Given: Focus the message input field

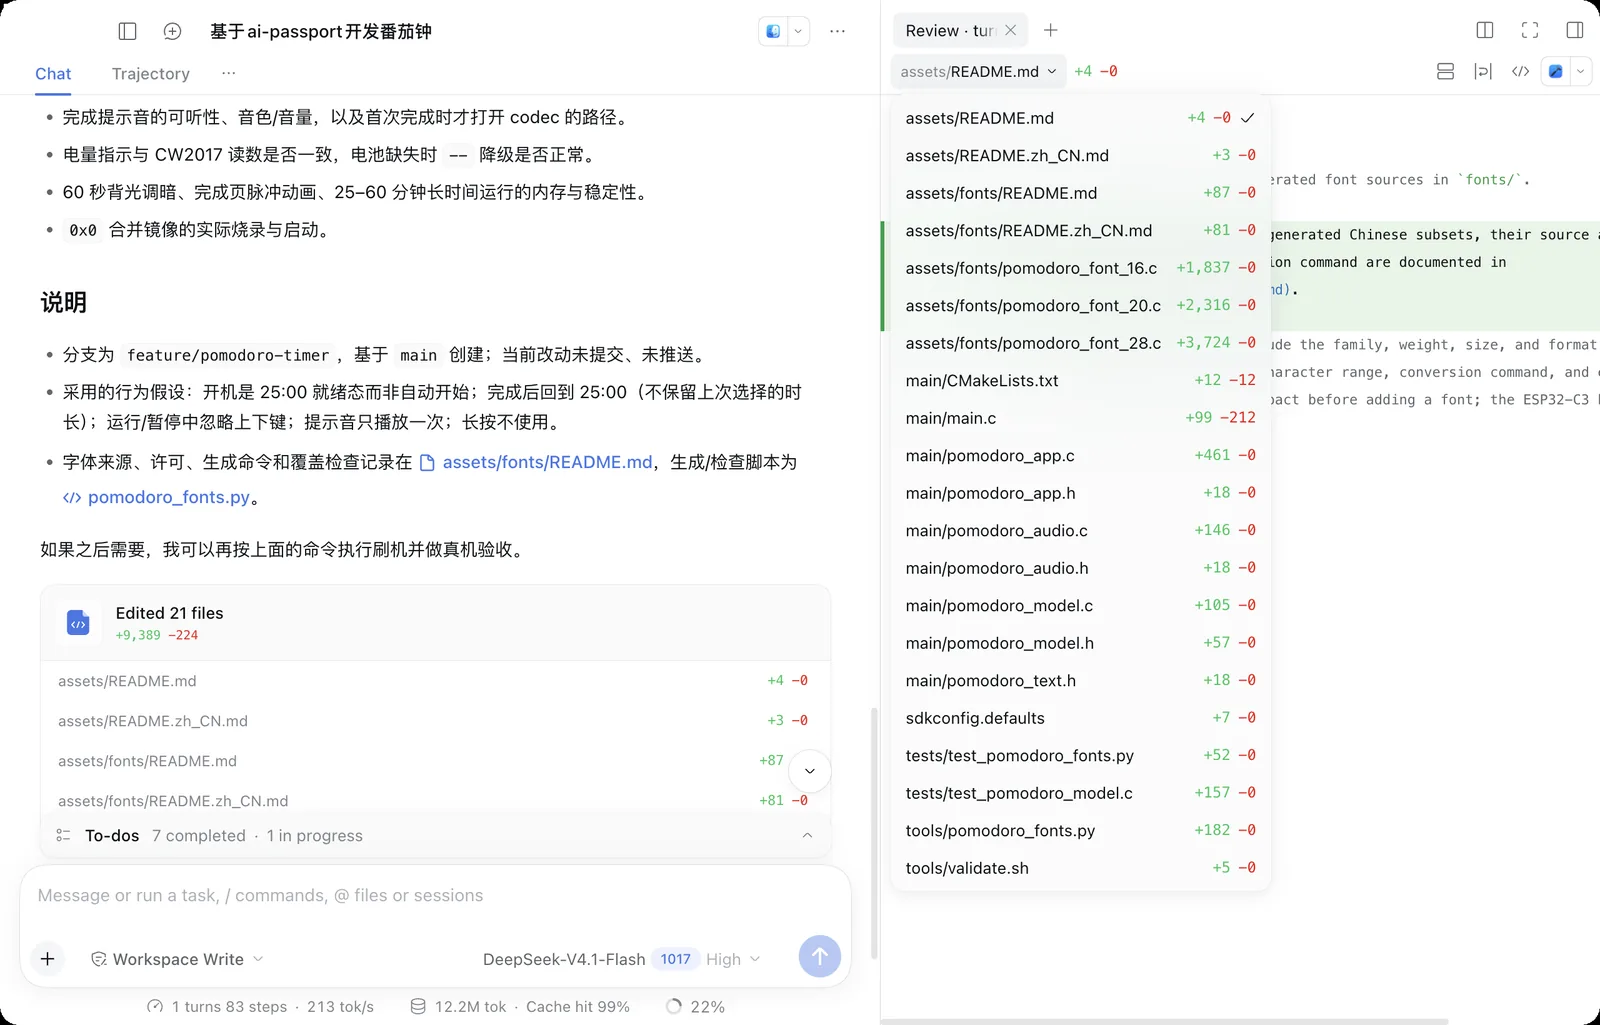Looking at the screenshot, I should click(435, 896).
